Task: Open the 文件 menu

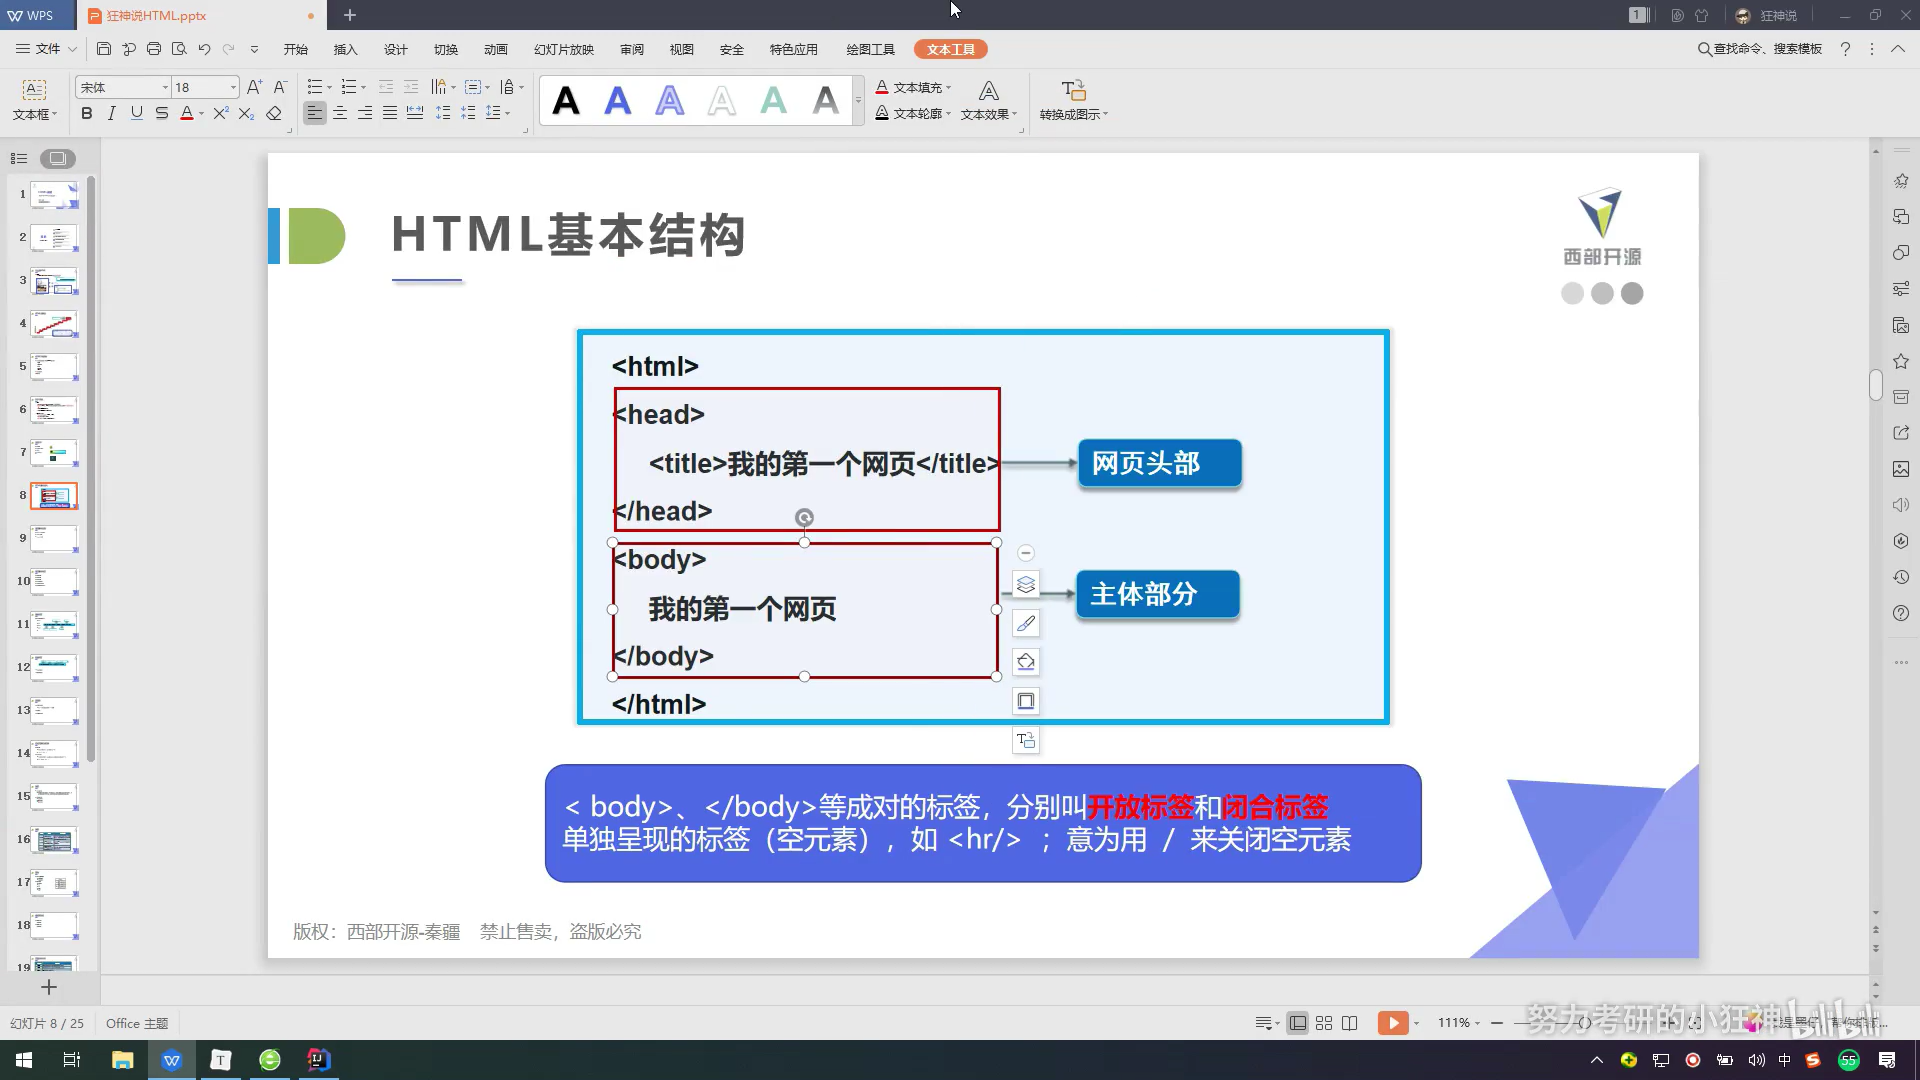Action: click(47, 49)
